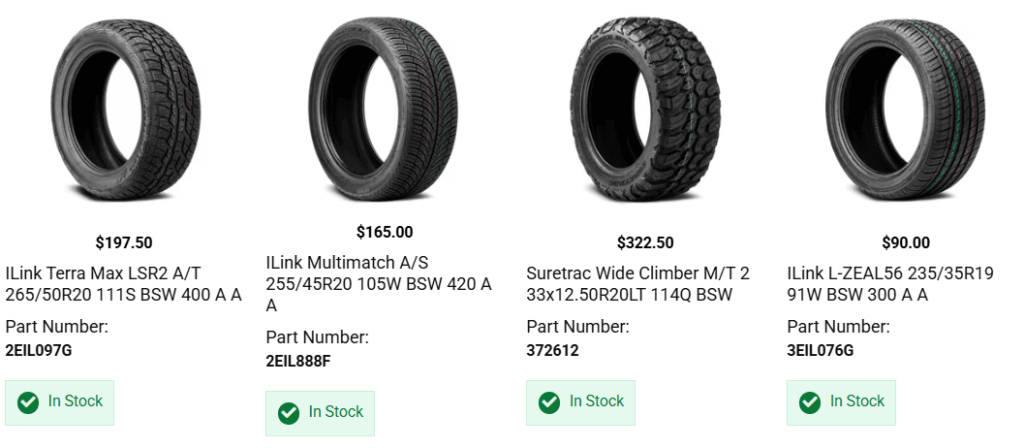Click green checkmark icon under part 2EIL097G
Screen dimensions: 1024x448
[28, 402]
